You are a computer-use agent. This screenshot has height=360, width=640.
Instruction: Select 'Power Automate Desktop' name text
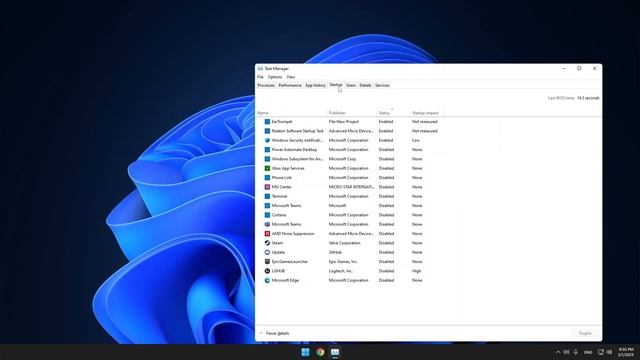(294, 150)
